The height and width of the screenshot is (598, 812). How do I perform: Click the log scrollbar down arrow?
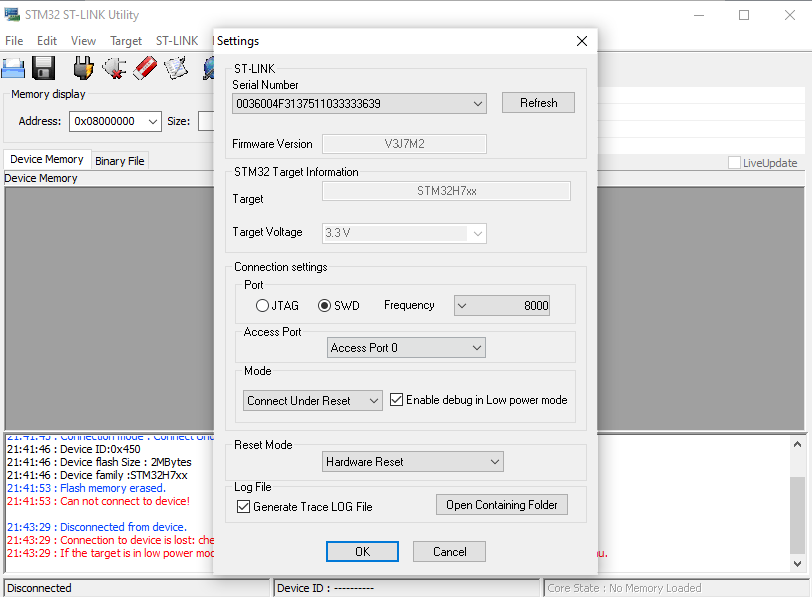tap(798, 563)
